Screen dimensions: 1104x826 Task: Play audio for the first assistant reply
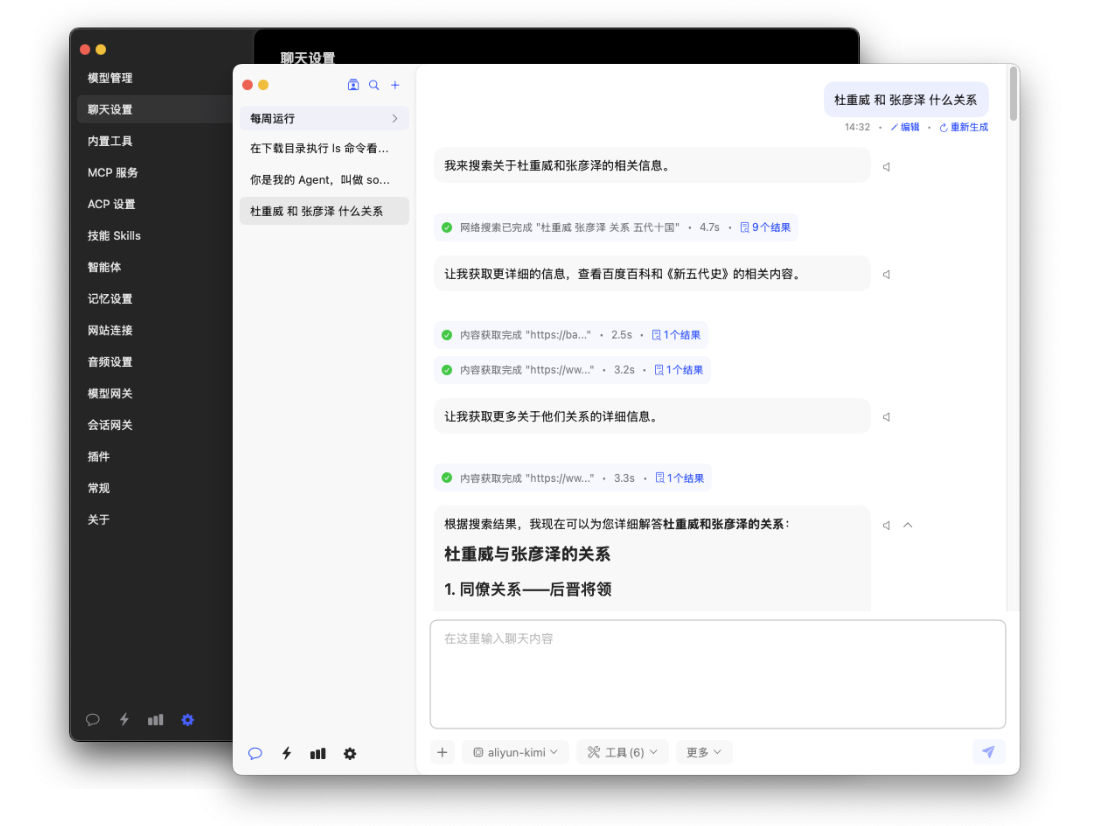(886, 167)
